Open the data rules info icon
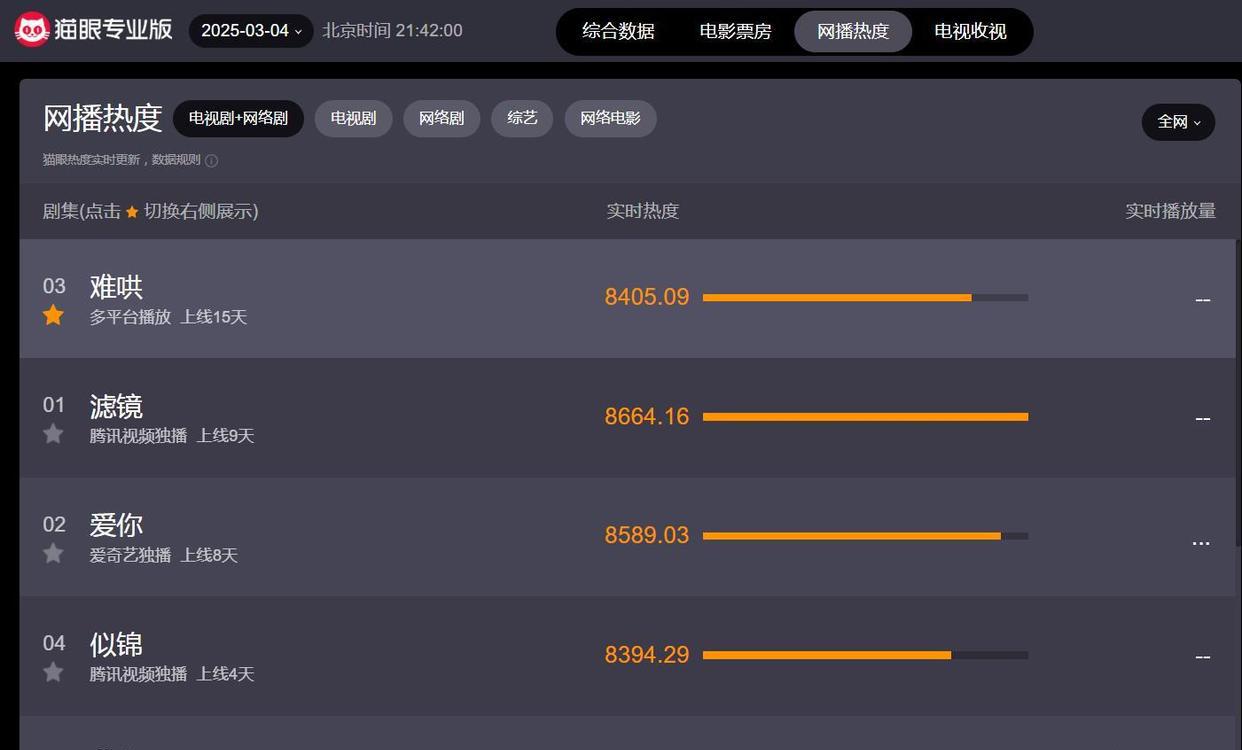This screenshot has width=1242, height=750. (x=211, y=160)
